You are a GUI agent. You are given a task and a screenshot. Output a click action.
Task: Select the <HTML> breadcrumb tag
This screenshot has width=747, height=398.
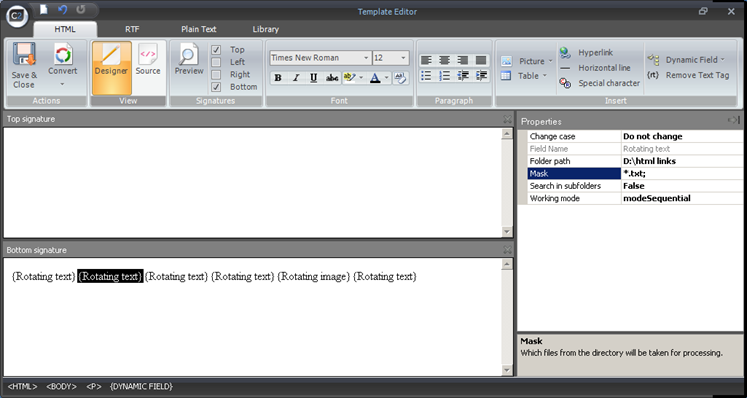pyautogui.click(x=22, y=387)
